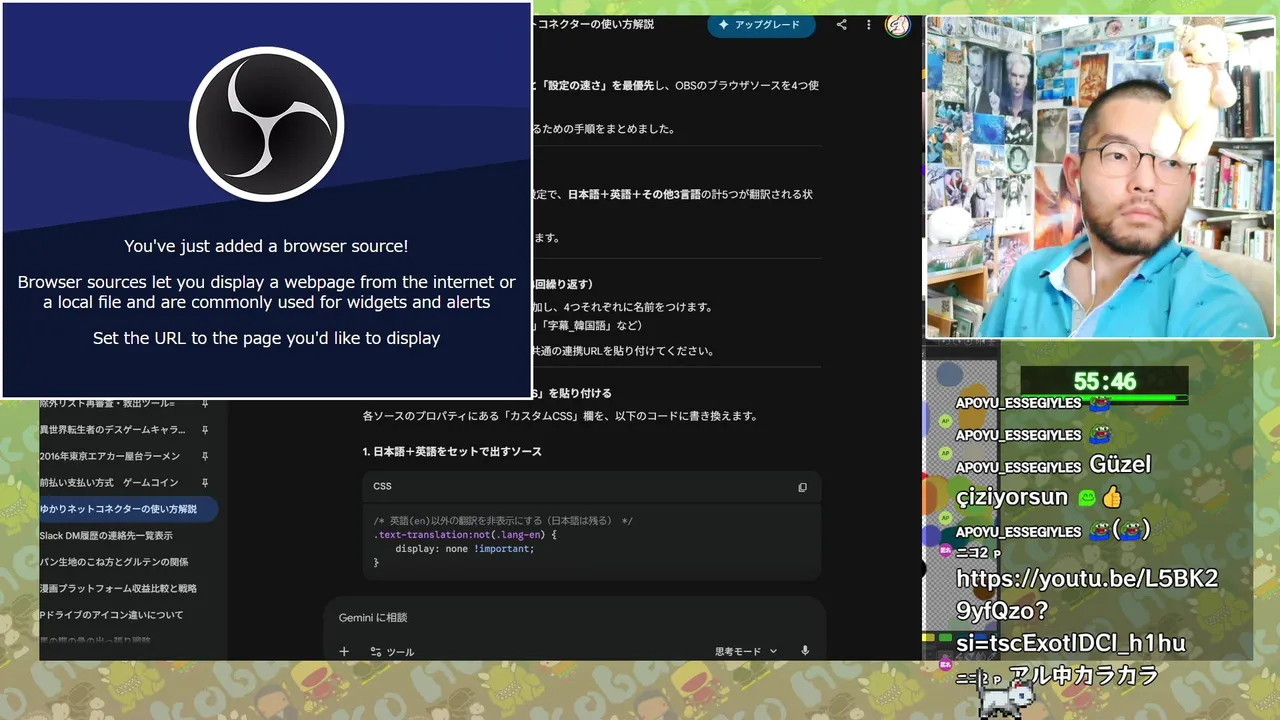Open the 思考モード model dropdown

746,651
